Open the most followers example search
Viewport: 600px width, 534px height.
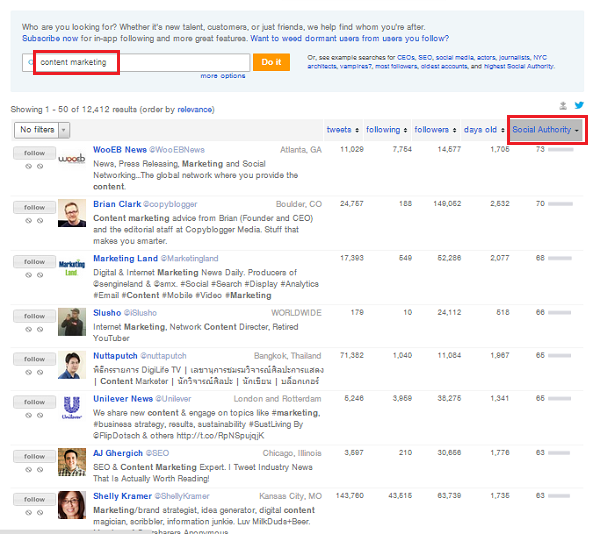(x=396, y=66)
